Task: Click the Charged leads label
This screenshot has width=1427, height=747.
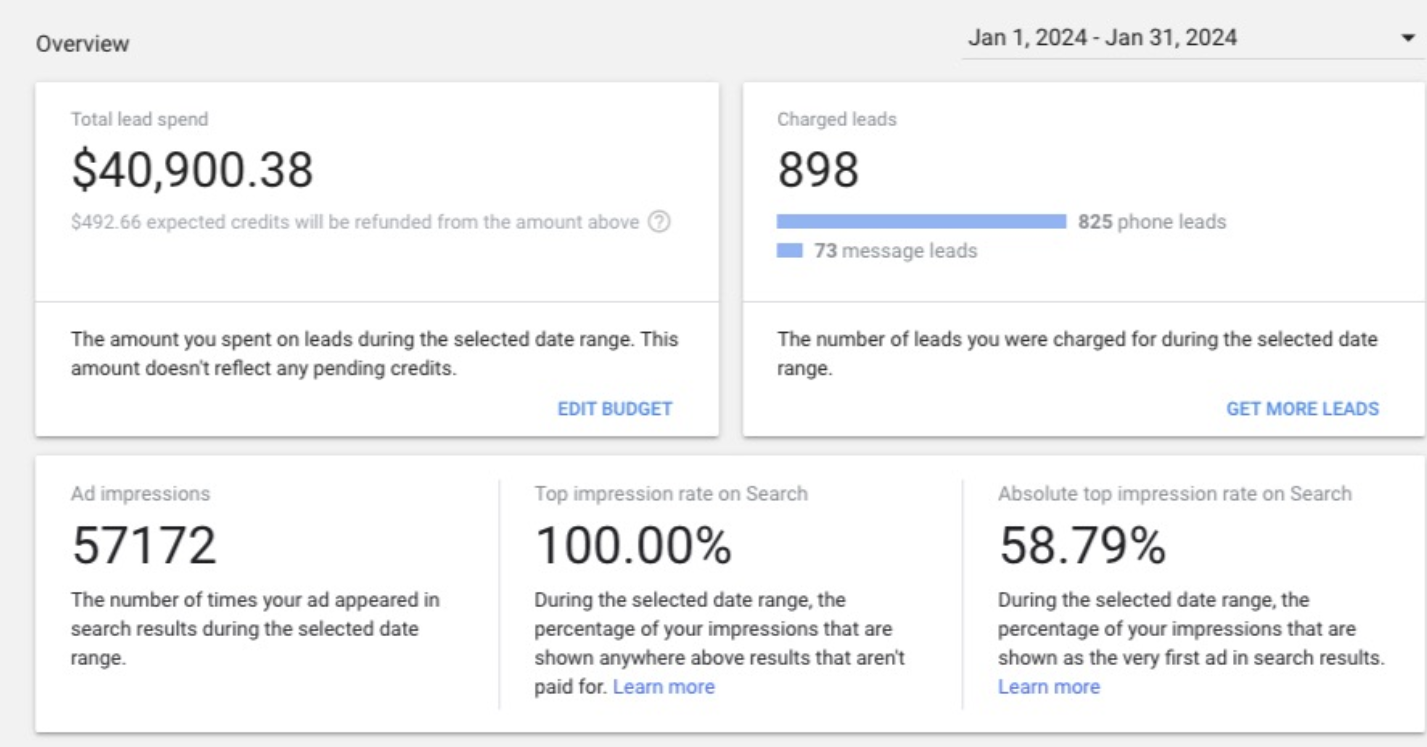Action: tap(837, 119)
